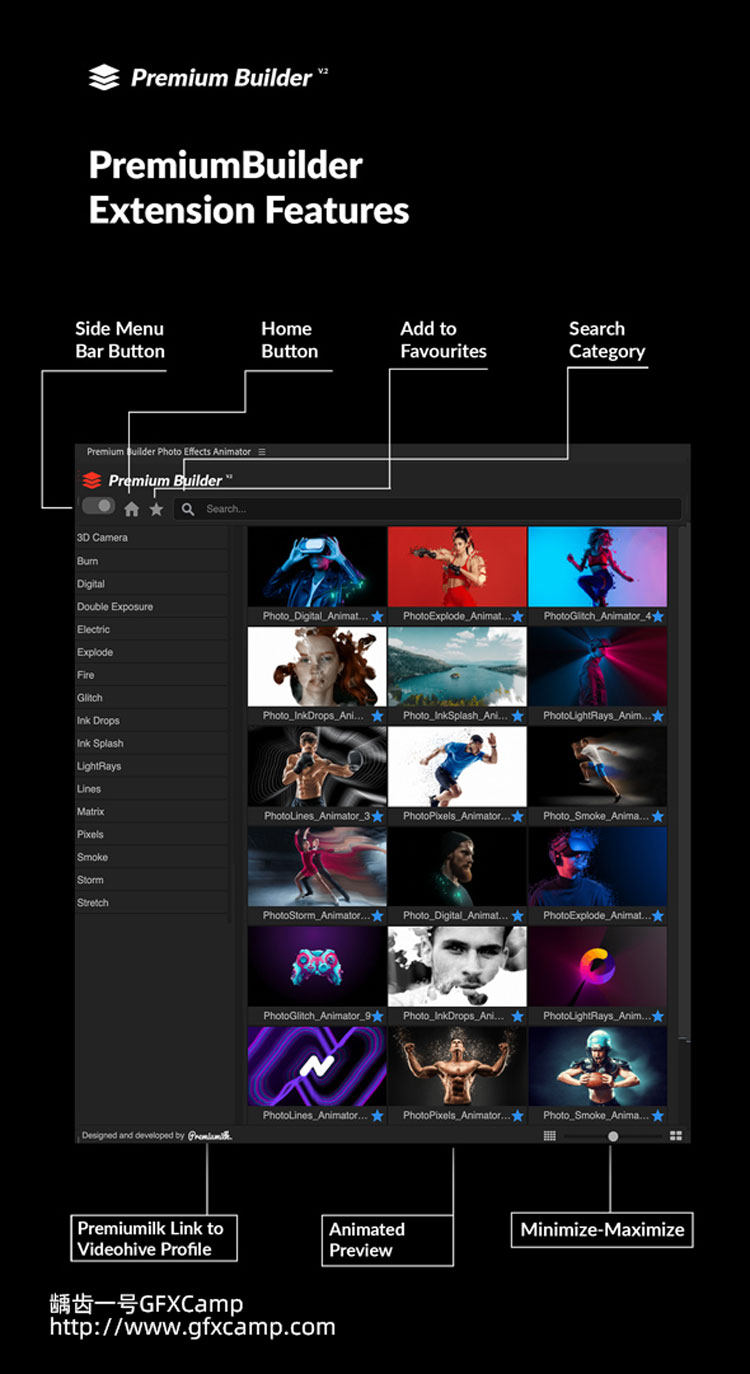Choose Ink Drops in the category list

152,721
